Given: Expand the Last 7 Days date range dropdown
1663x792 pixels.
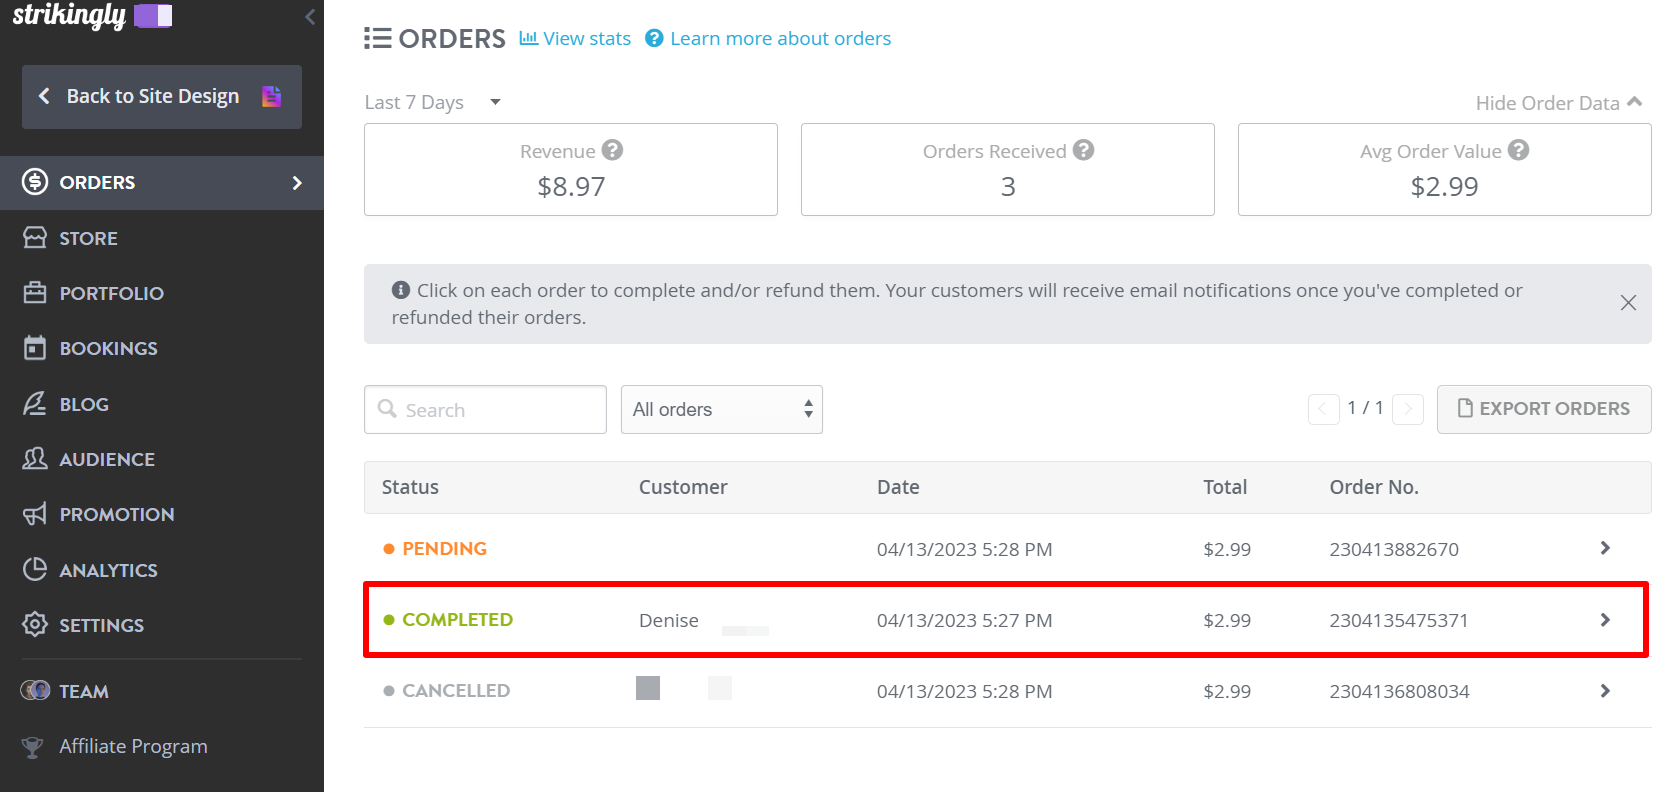Looking at the screenshot, I should (433, 102).
